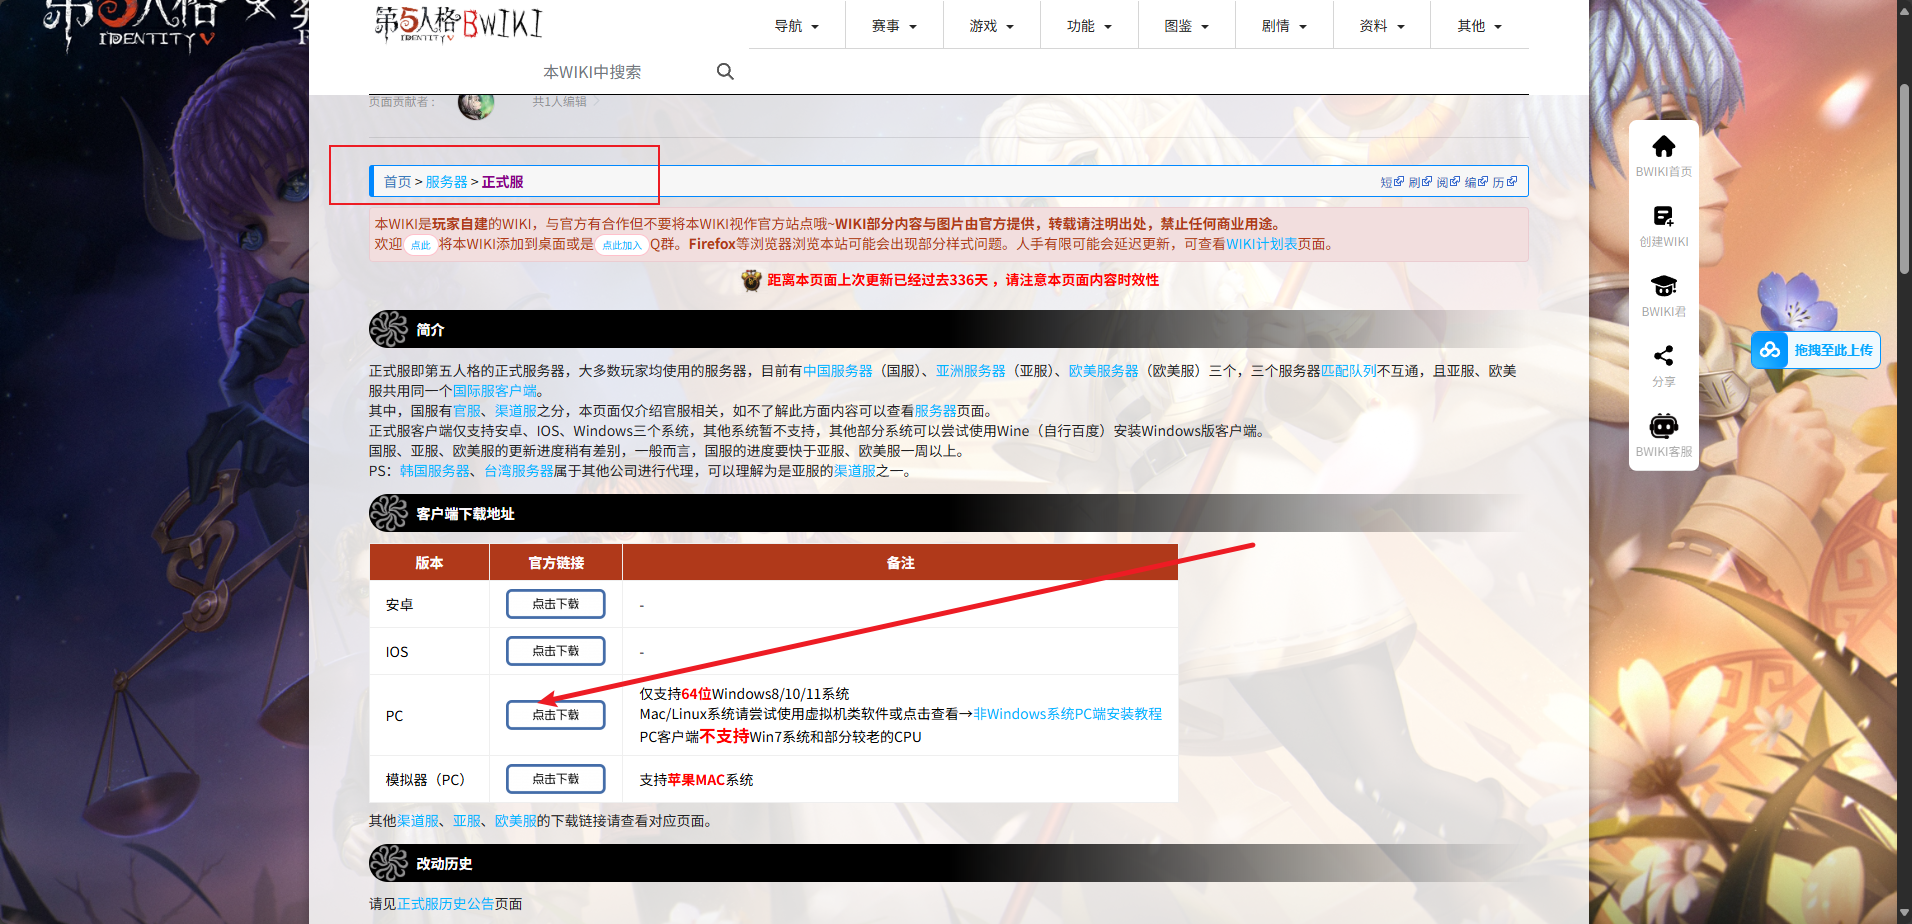Click 共1人编辑 contributors expander
1912x924 pixels.
point(565,102)
